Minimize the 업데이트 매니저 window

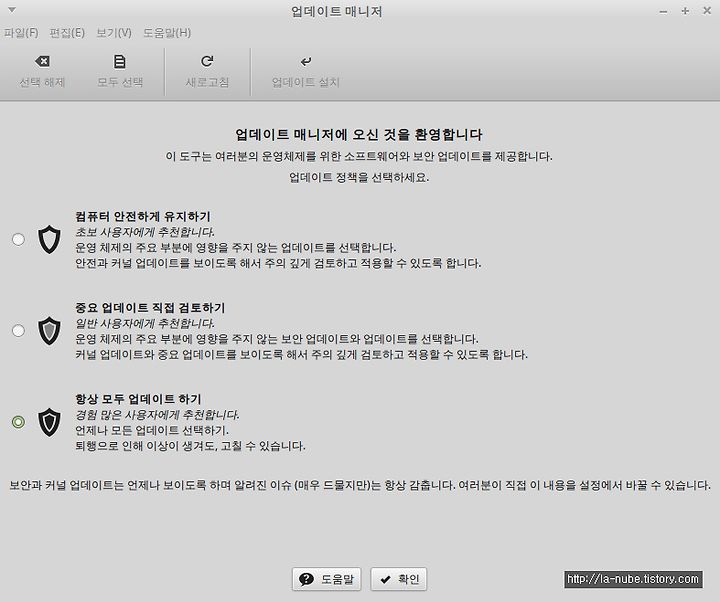(x=663, y=11)
